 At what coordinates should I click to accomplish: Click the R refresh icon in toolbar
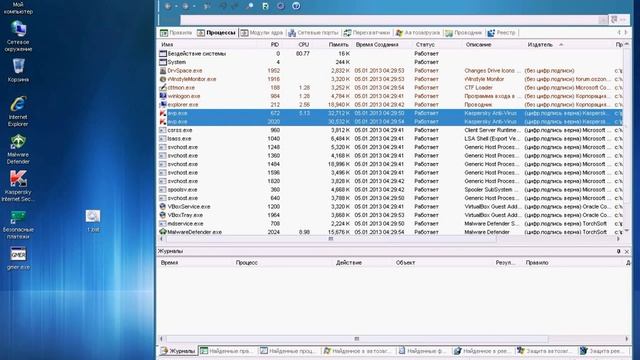pos(265,6)
